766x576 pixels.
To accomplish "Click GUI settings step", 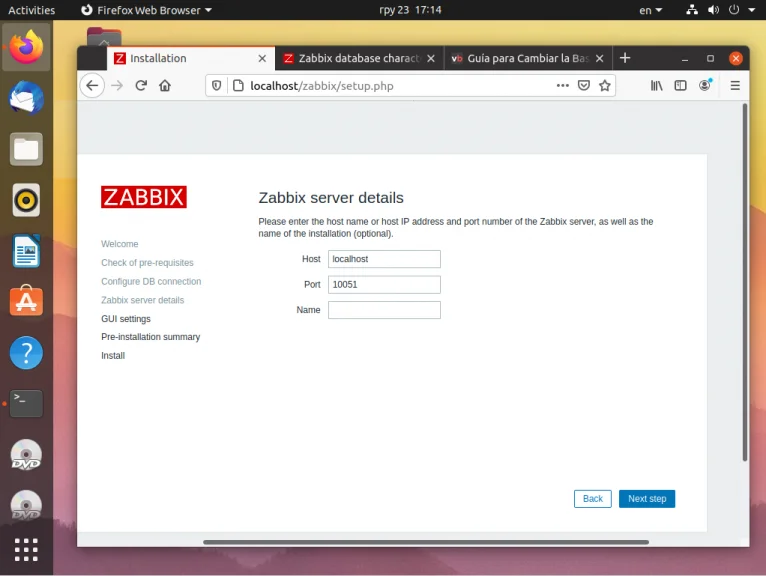I will (126, 319).
